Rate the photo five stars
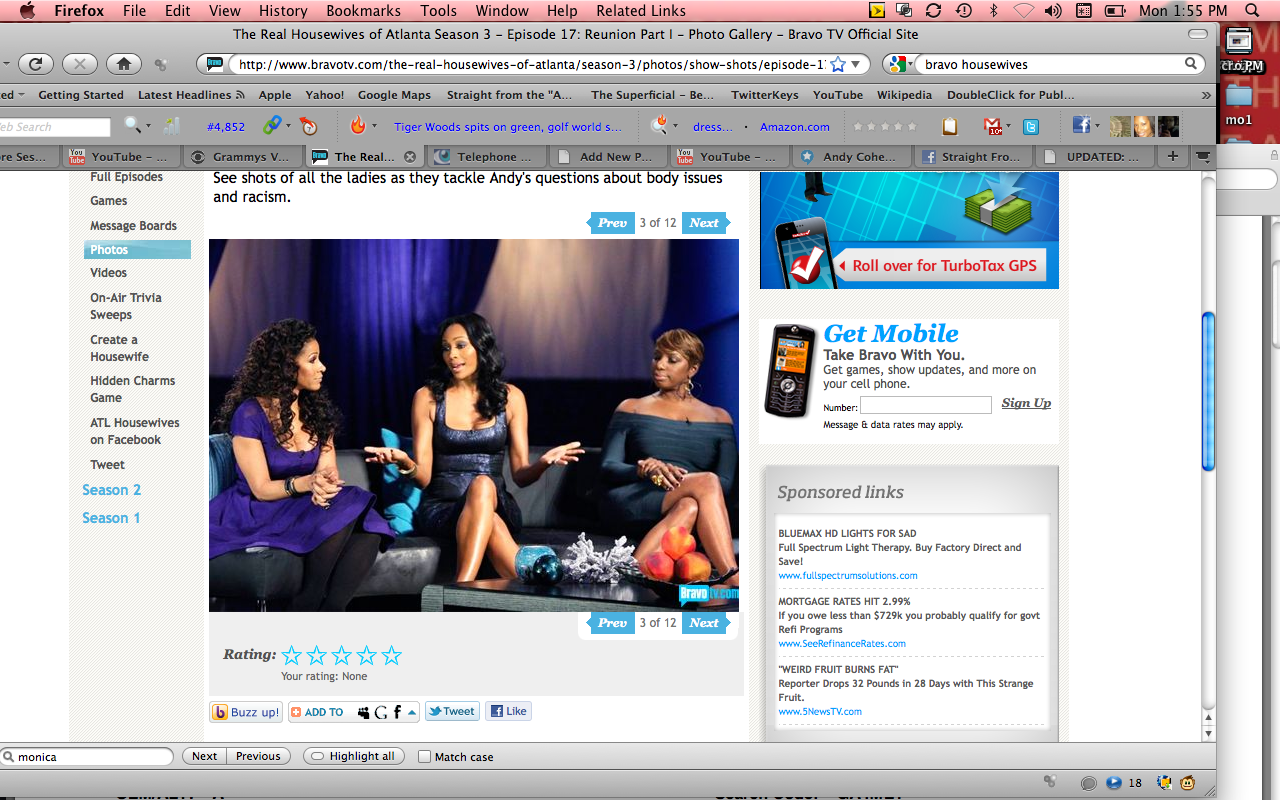The image size is (1280, 800). click(392, 656)
